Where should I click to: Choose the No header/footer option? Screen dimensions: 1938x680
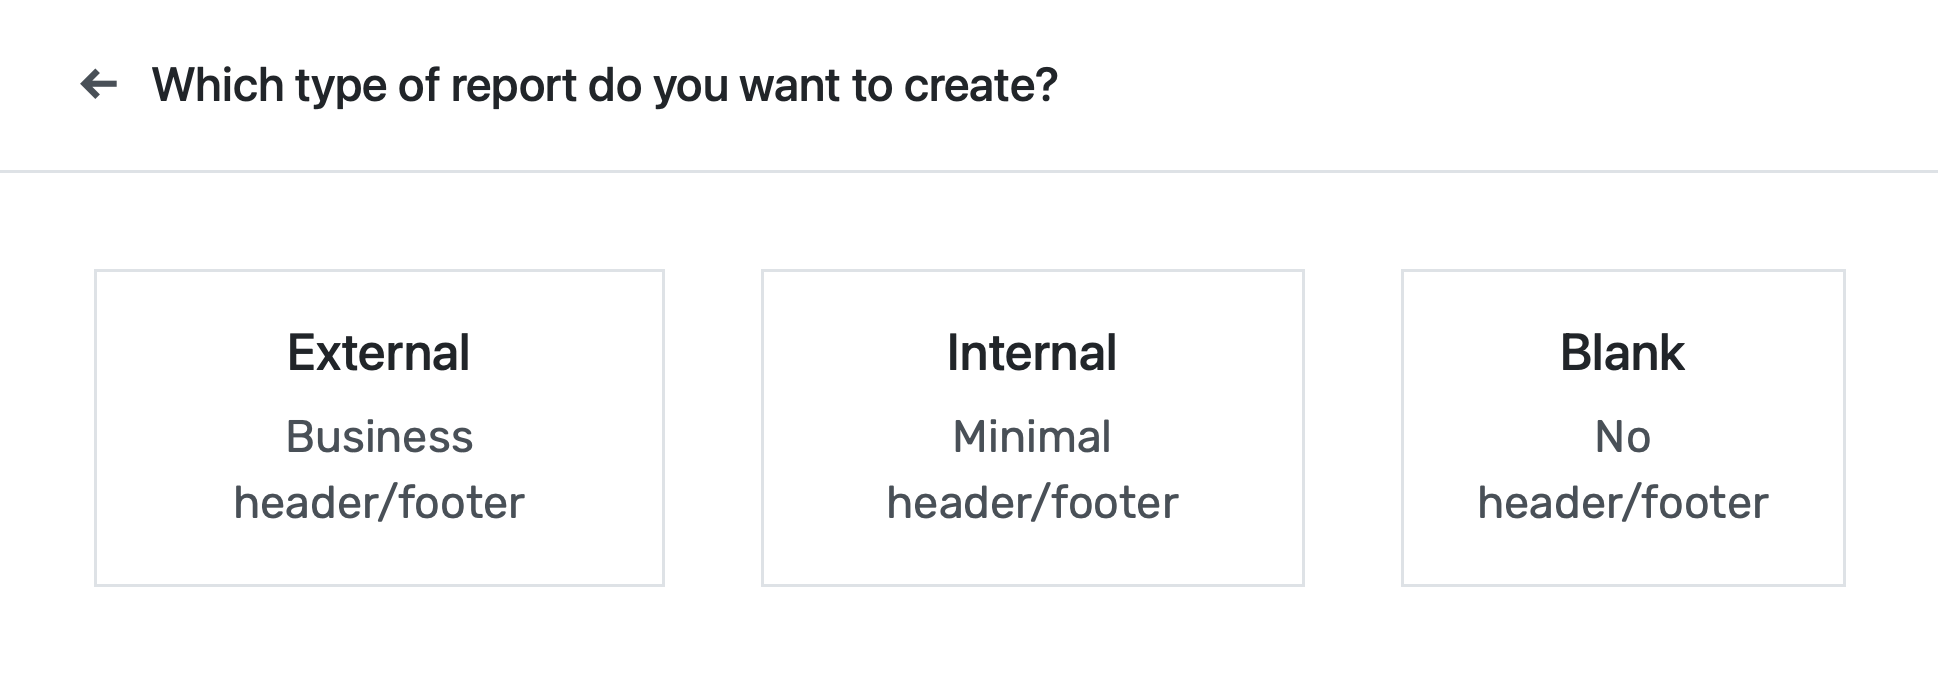click(1622, 469)
